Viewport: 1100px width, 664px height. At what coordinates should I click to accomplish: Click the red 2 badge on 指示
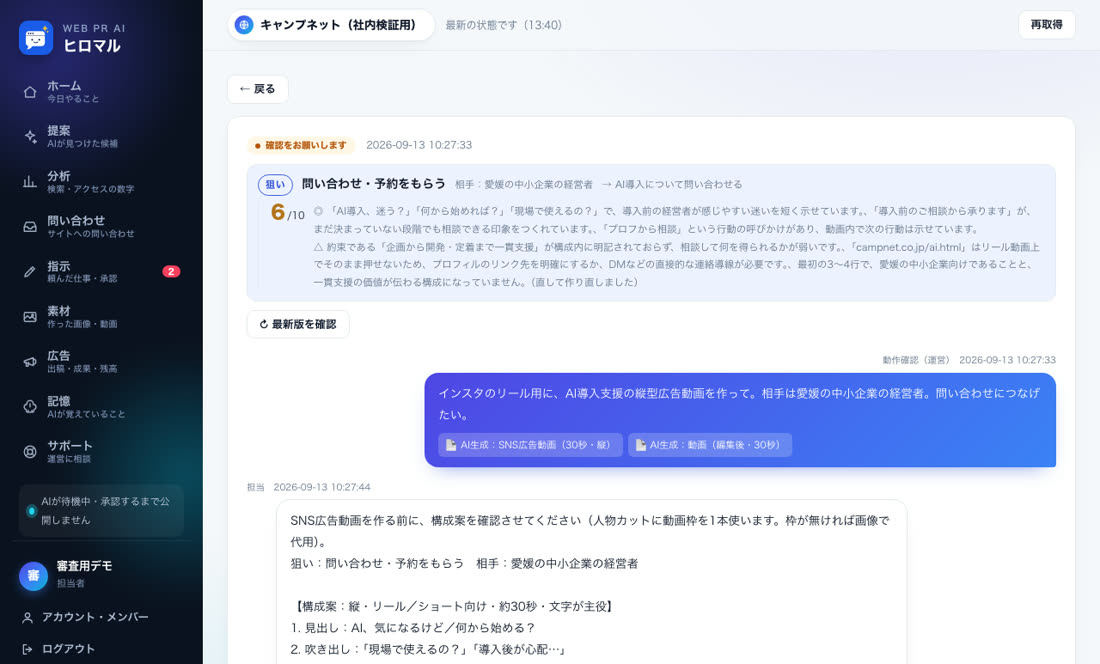(x=171, y=271)
